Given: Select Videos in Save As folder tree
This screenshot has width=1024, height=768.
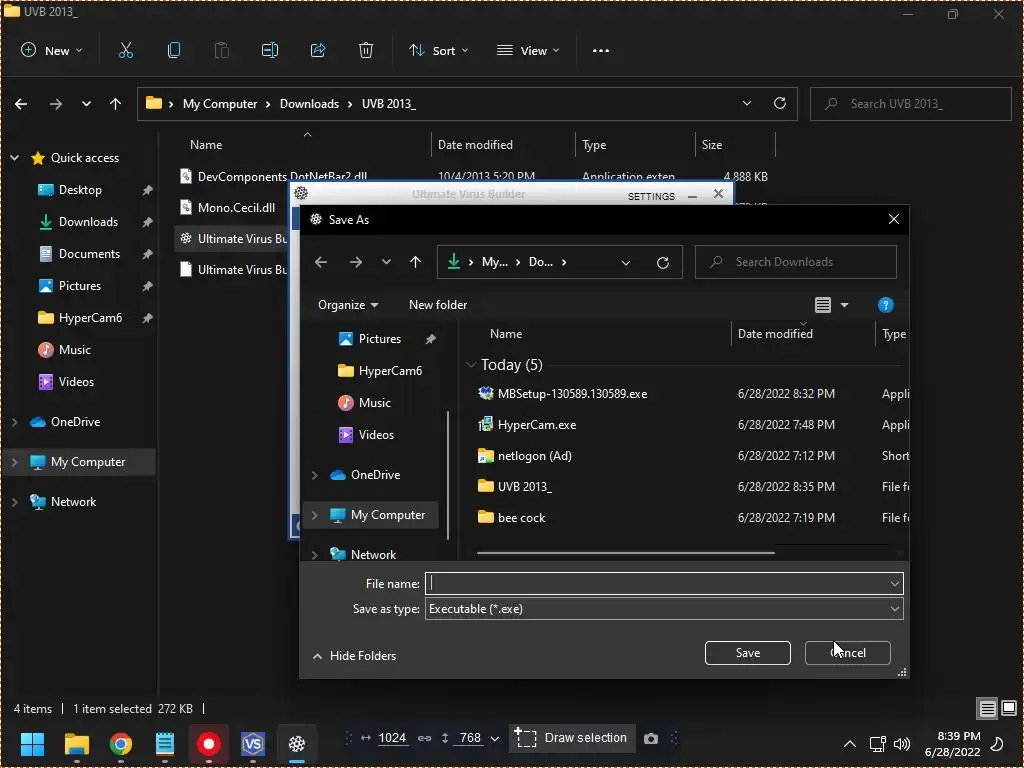Looking at the screenshot, I should click(x=376, y=435).
